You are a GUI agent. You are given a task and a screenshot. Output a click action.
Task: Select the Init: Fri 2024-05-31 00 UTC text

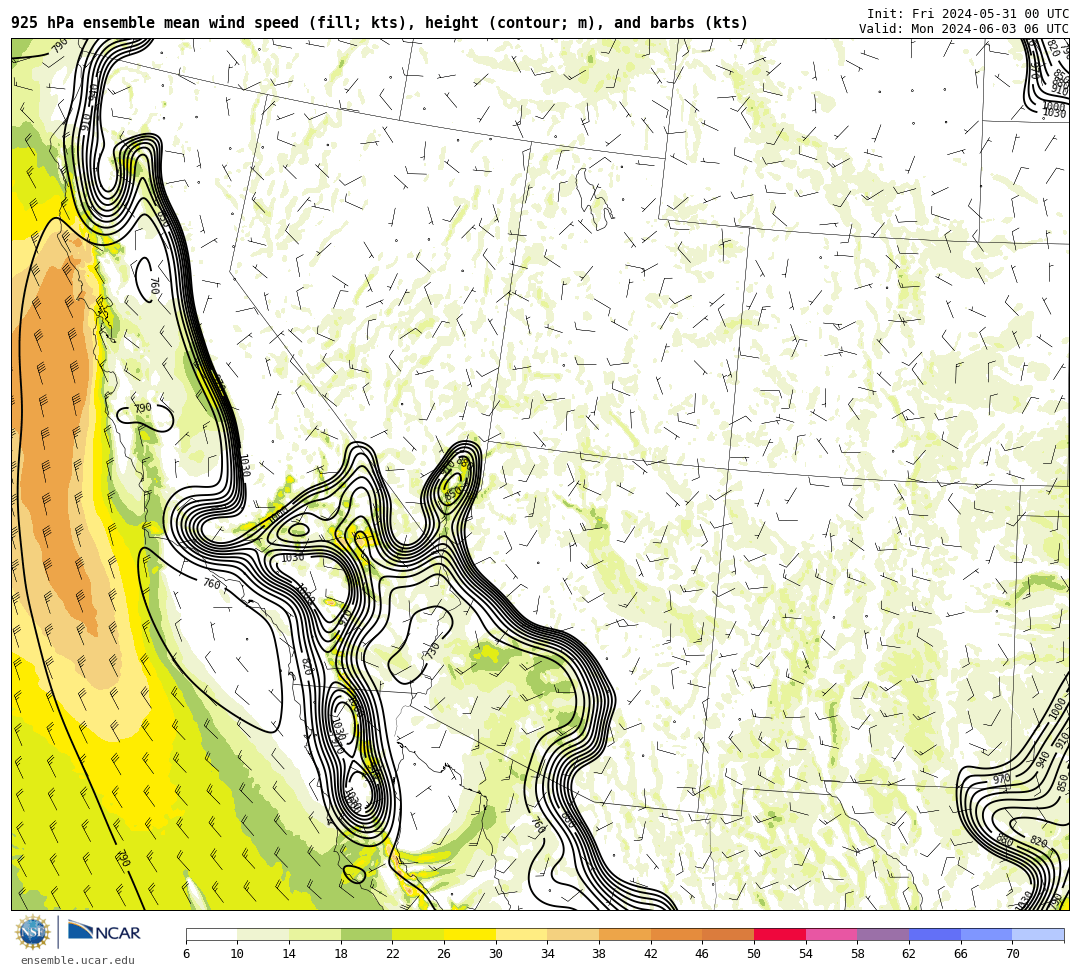[x=968, y=14]
